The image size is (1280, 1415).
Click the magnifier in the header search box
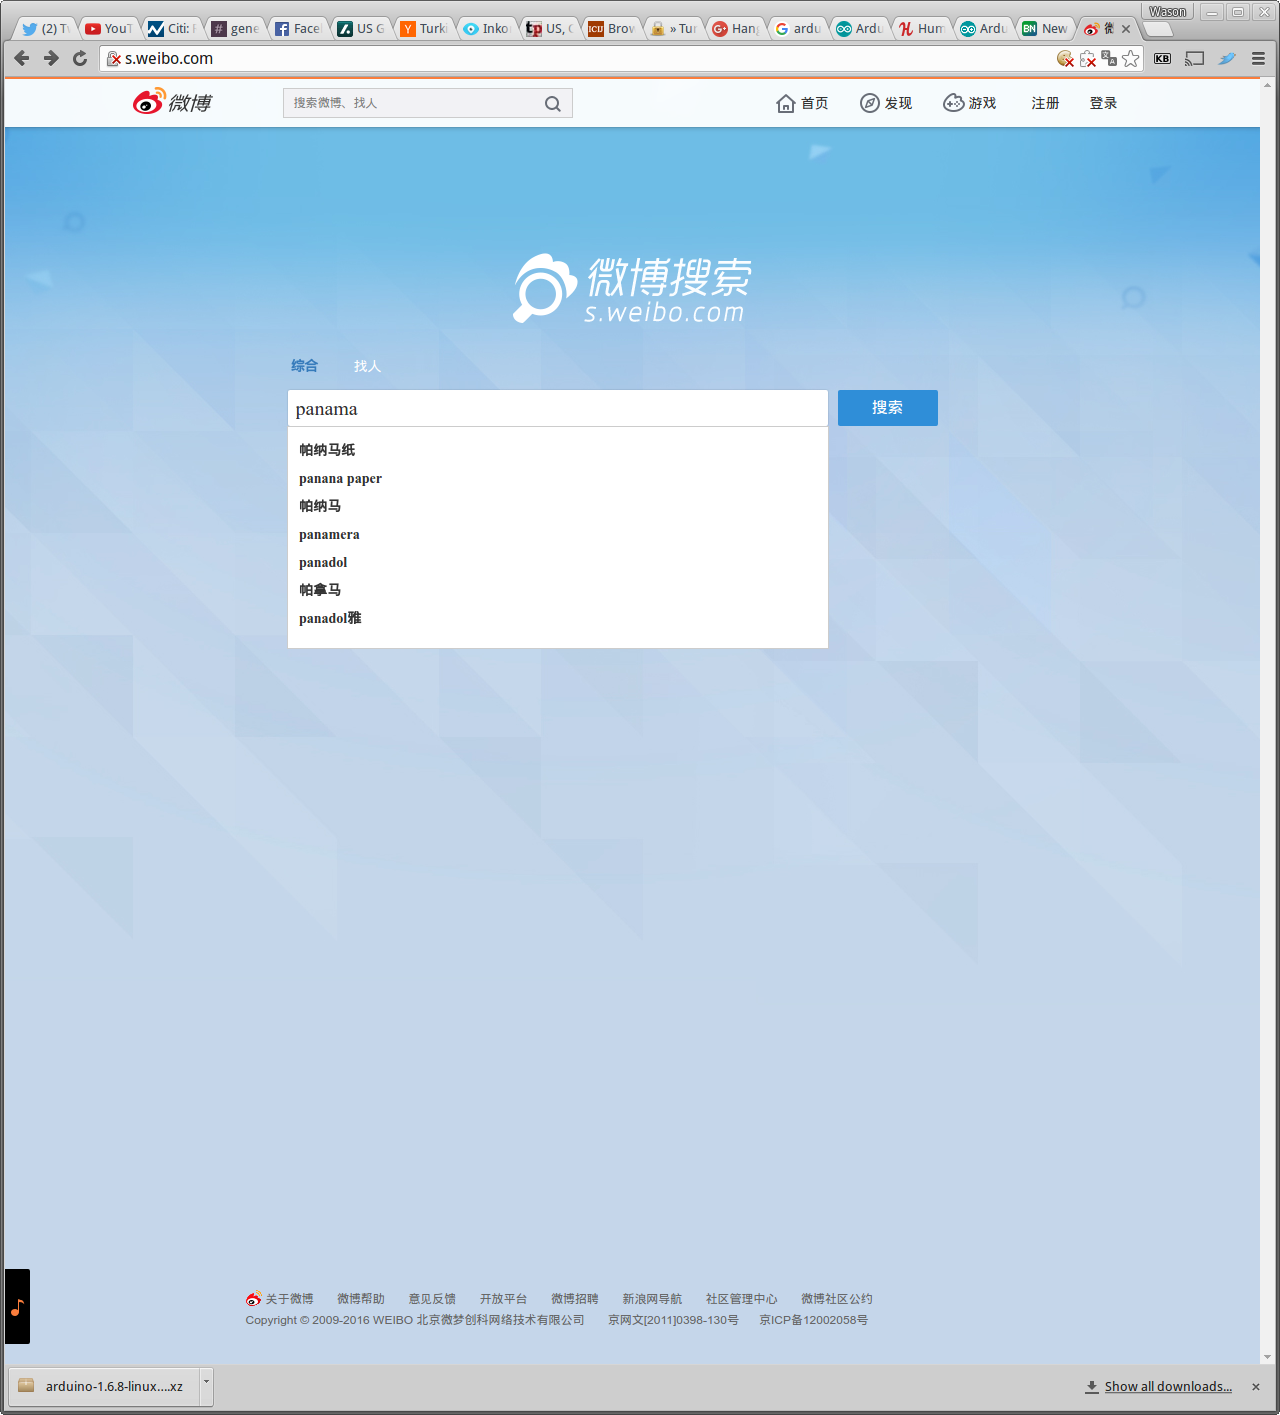tap(553, 103)
